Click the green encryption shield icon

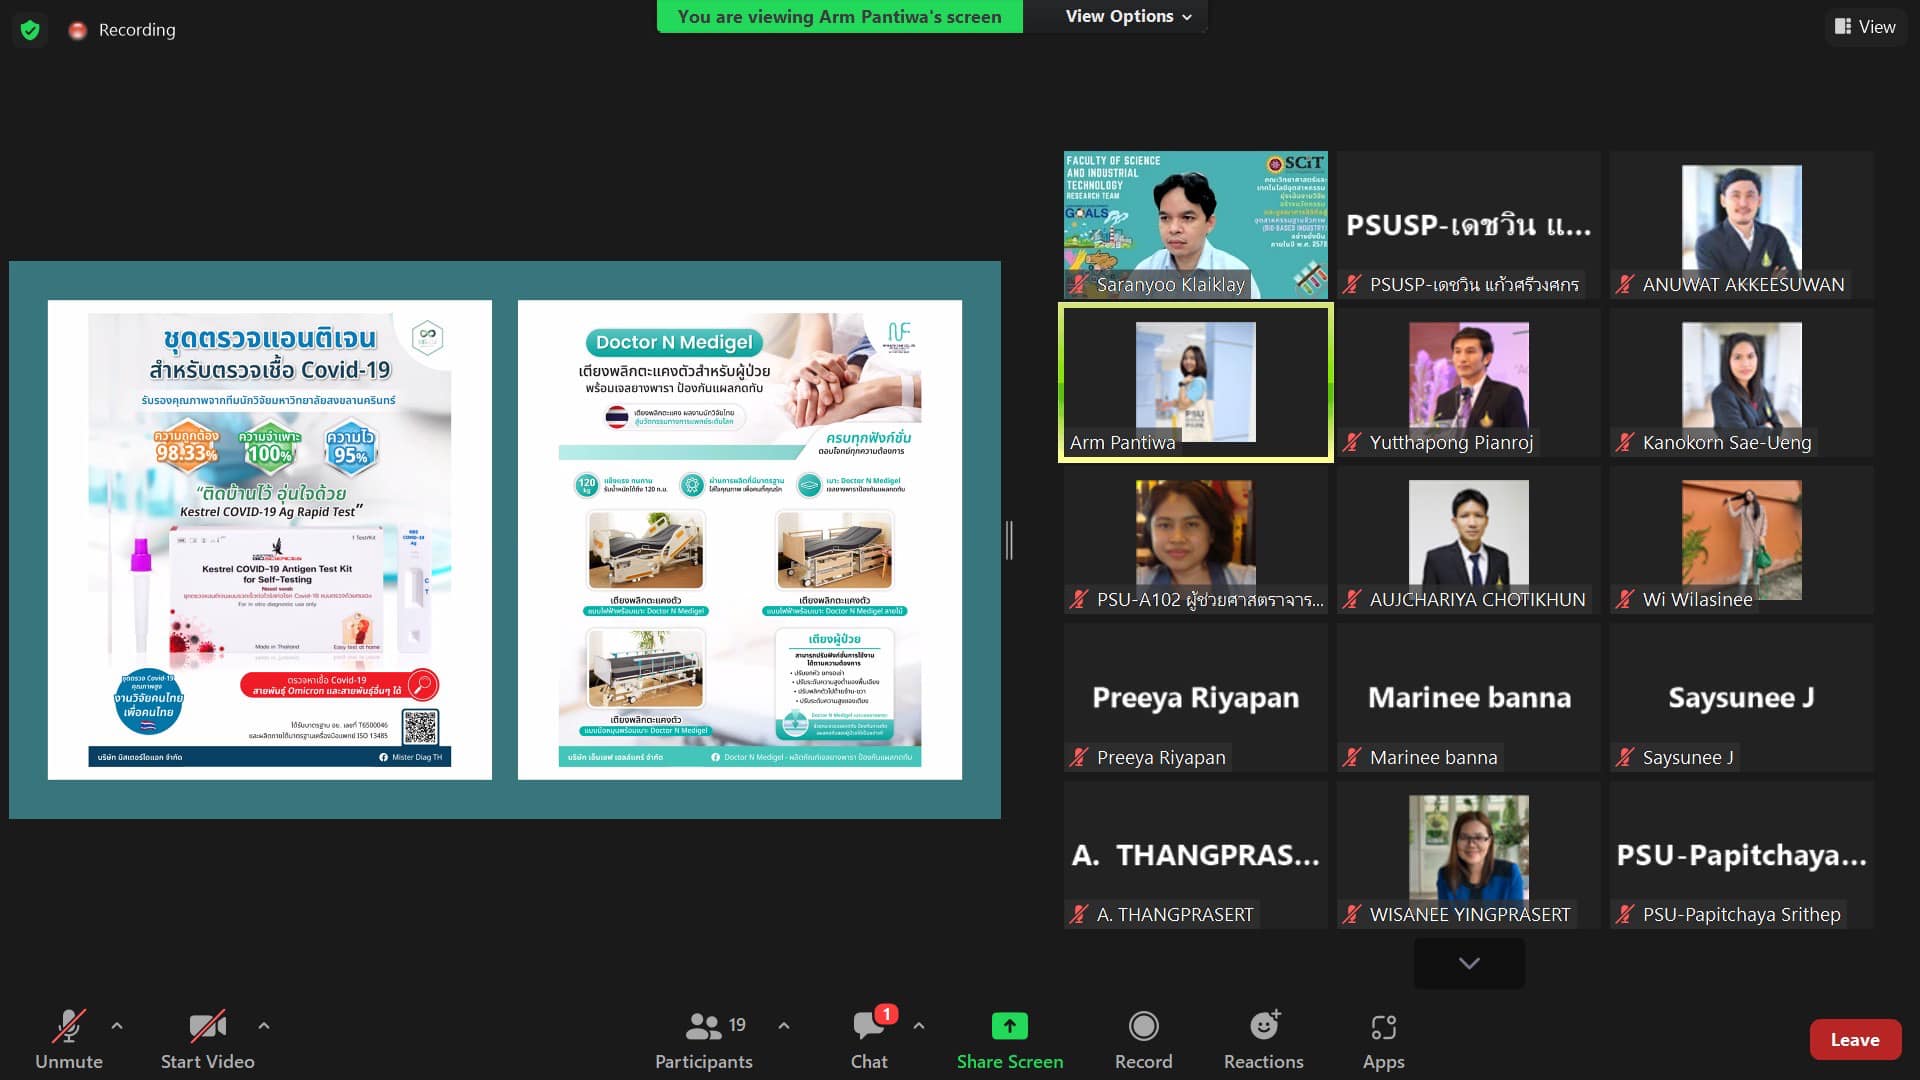[30, 30]
